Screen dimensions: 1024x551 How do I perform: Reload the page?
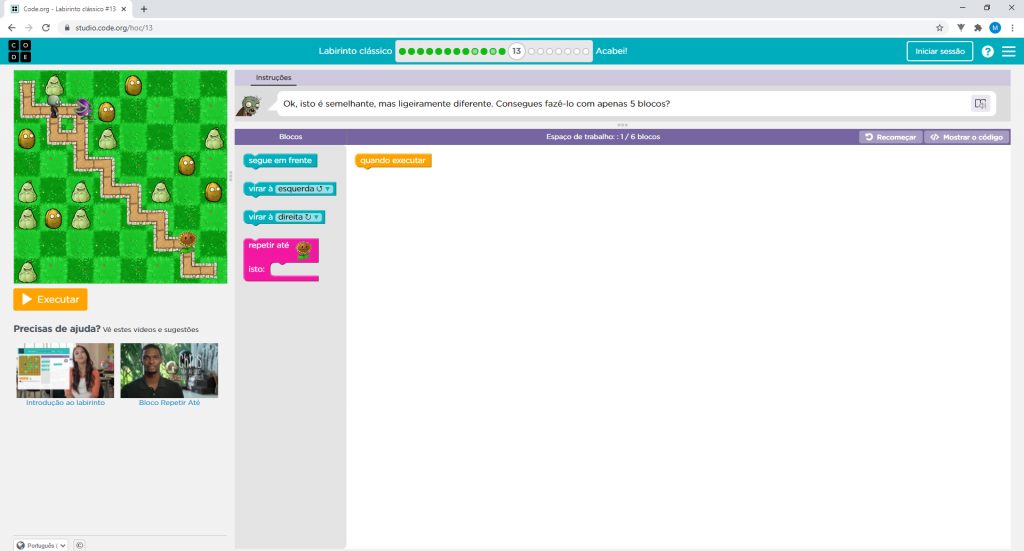click(46, 27)
